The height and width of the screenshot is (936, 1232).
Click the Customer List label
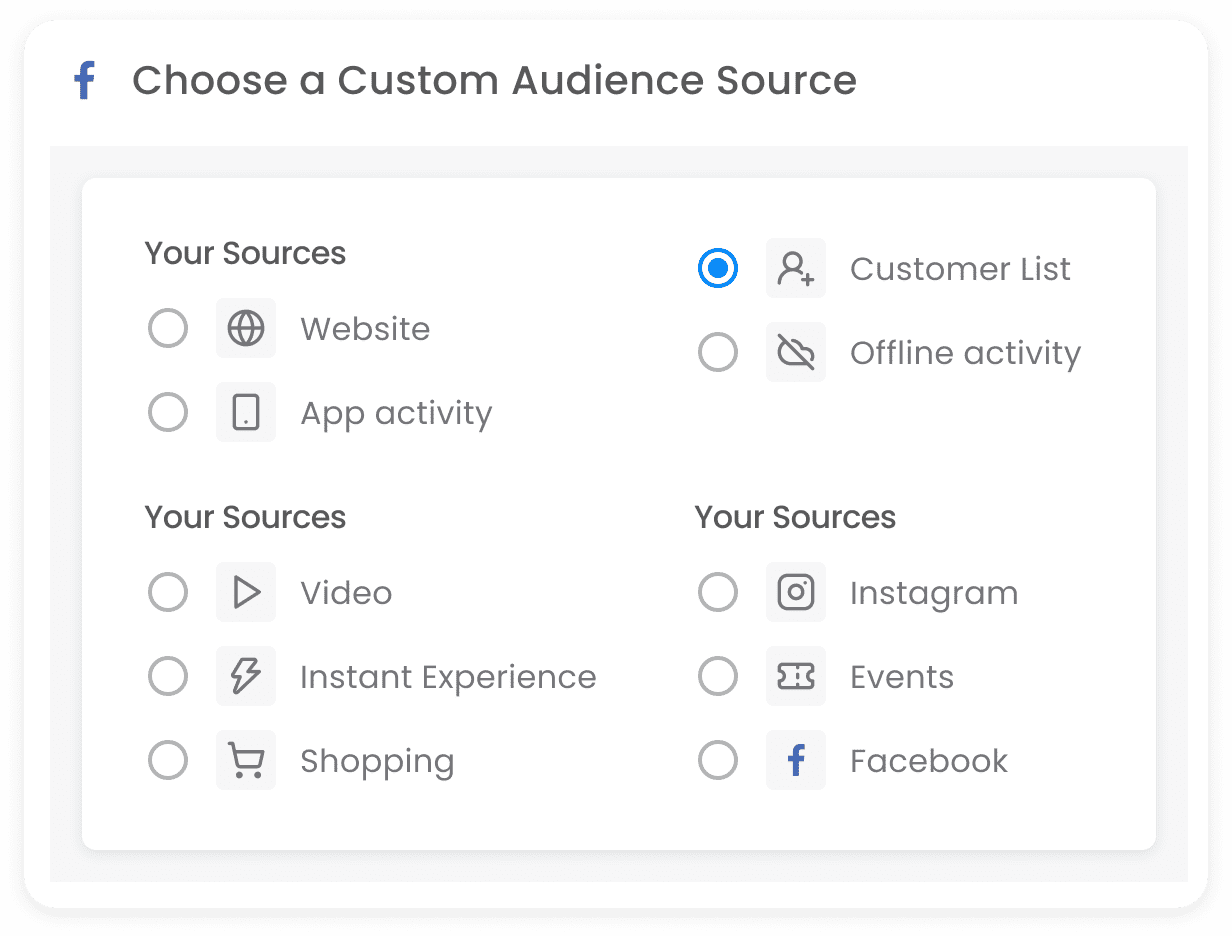960,269
